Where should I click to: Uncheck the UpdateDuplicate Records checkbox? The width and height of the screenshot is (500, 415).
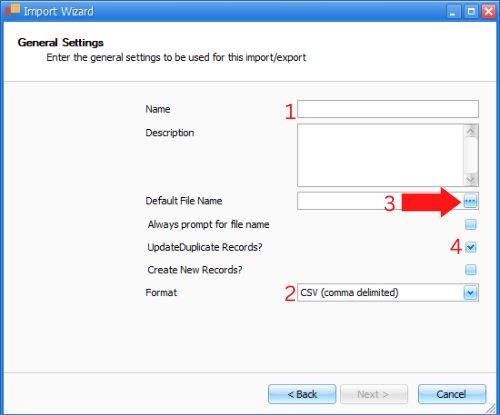(471, 247)
